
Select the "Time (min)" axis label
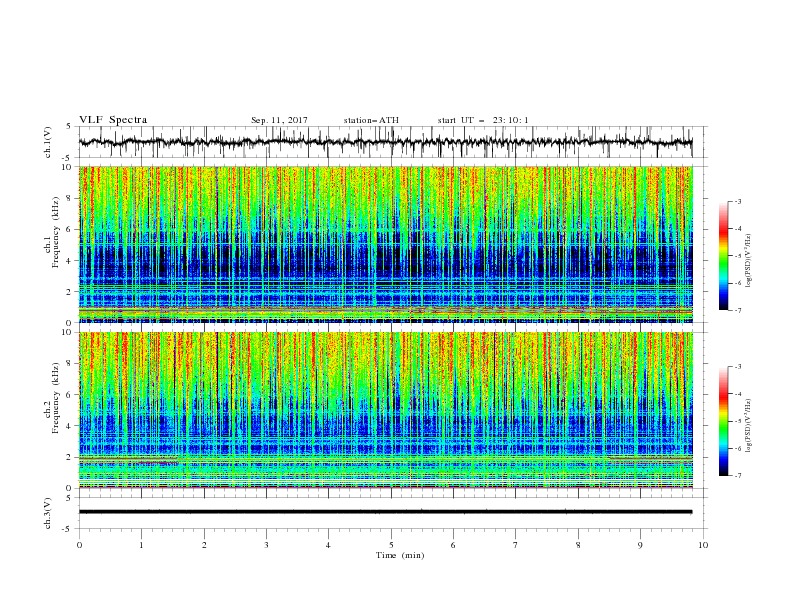click(400, 555)
